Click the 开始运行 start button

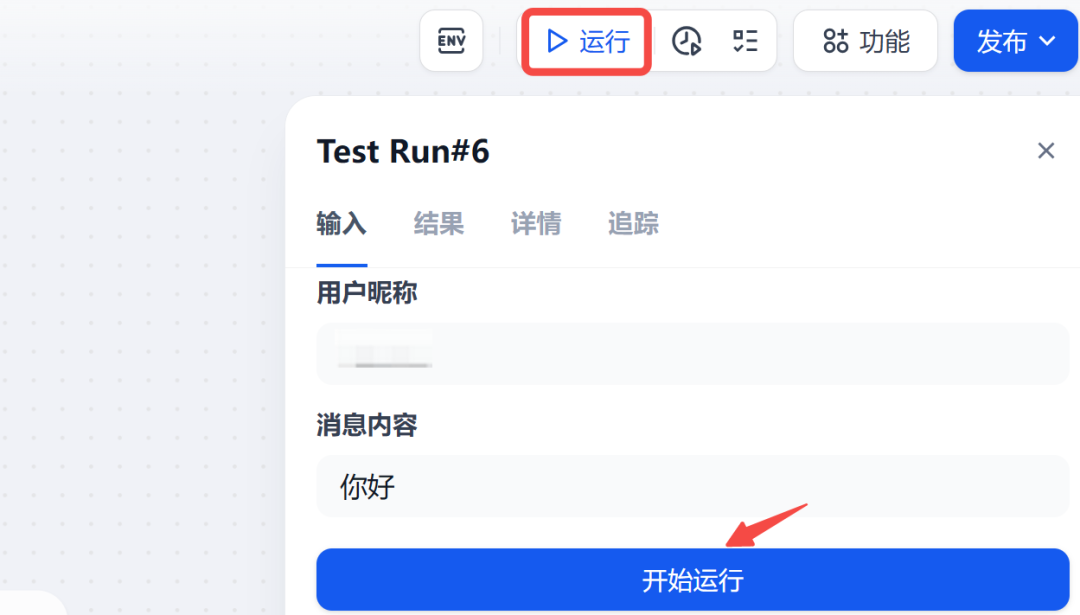point(692,580)
